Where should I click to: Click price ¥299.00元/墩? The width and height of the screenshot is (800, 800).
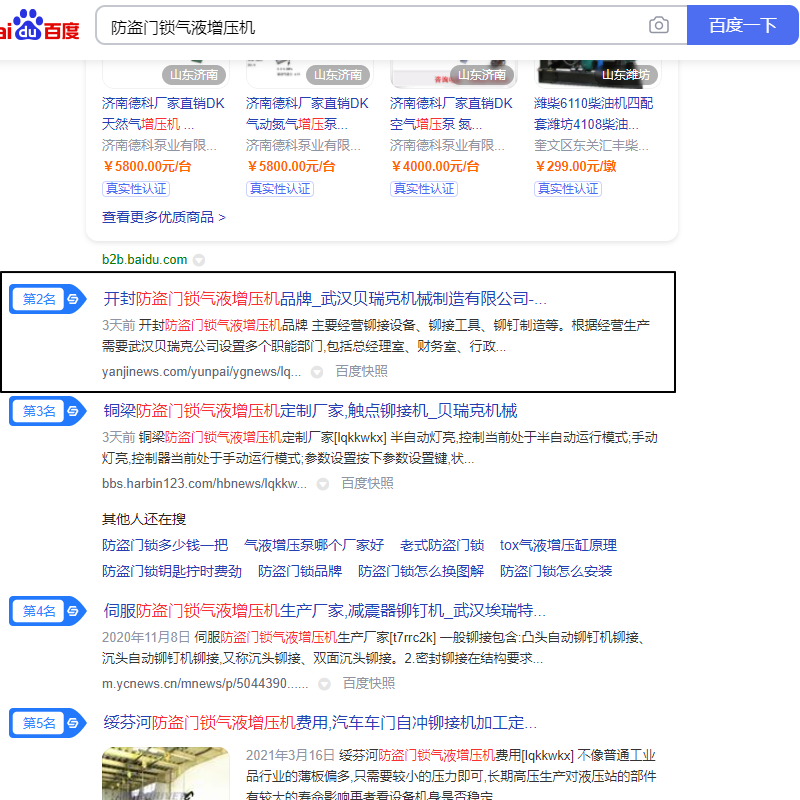coord(576,166)
